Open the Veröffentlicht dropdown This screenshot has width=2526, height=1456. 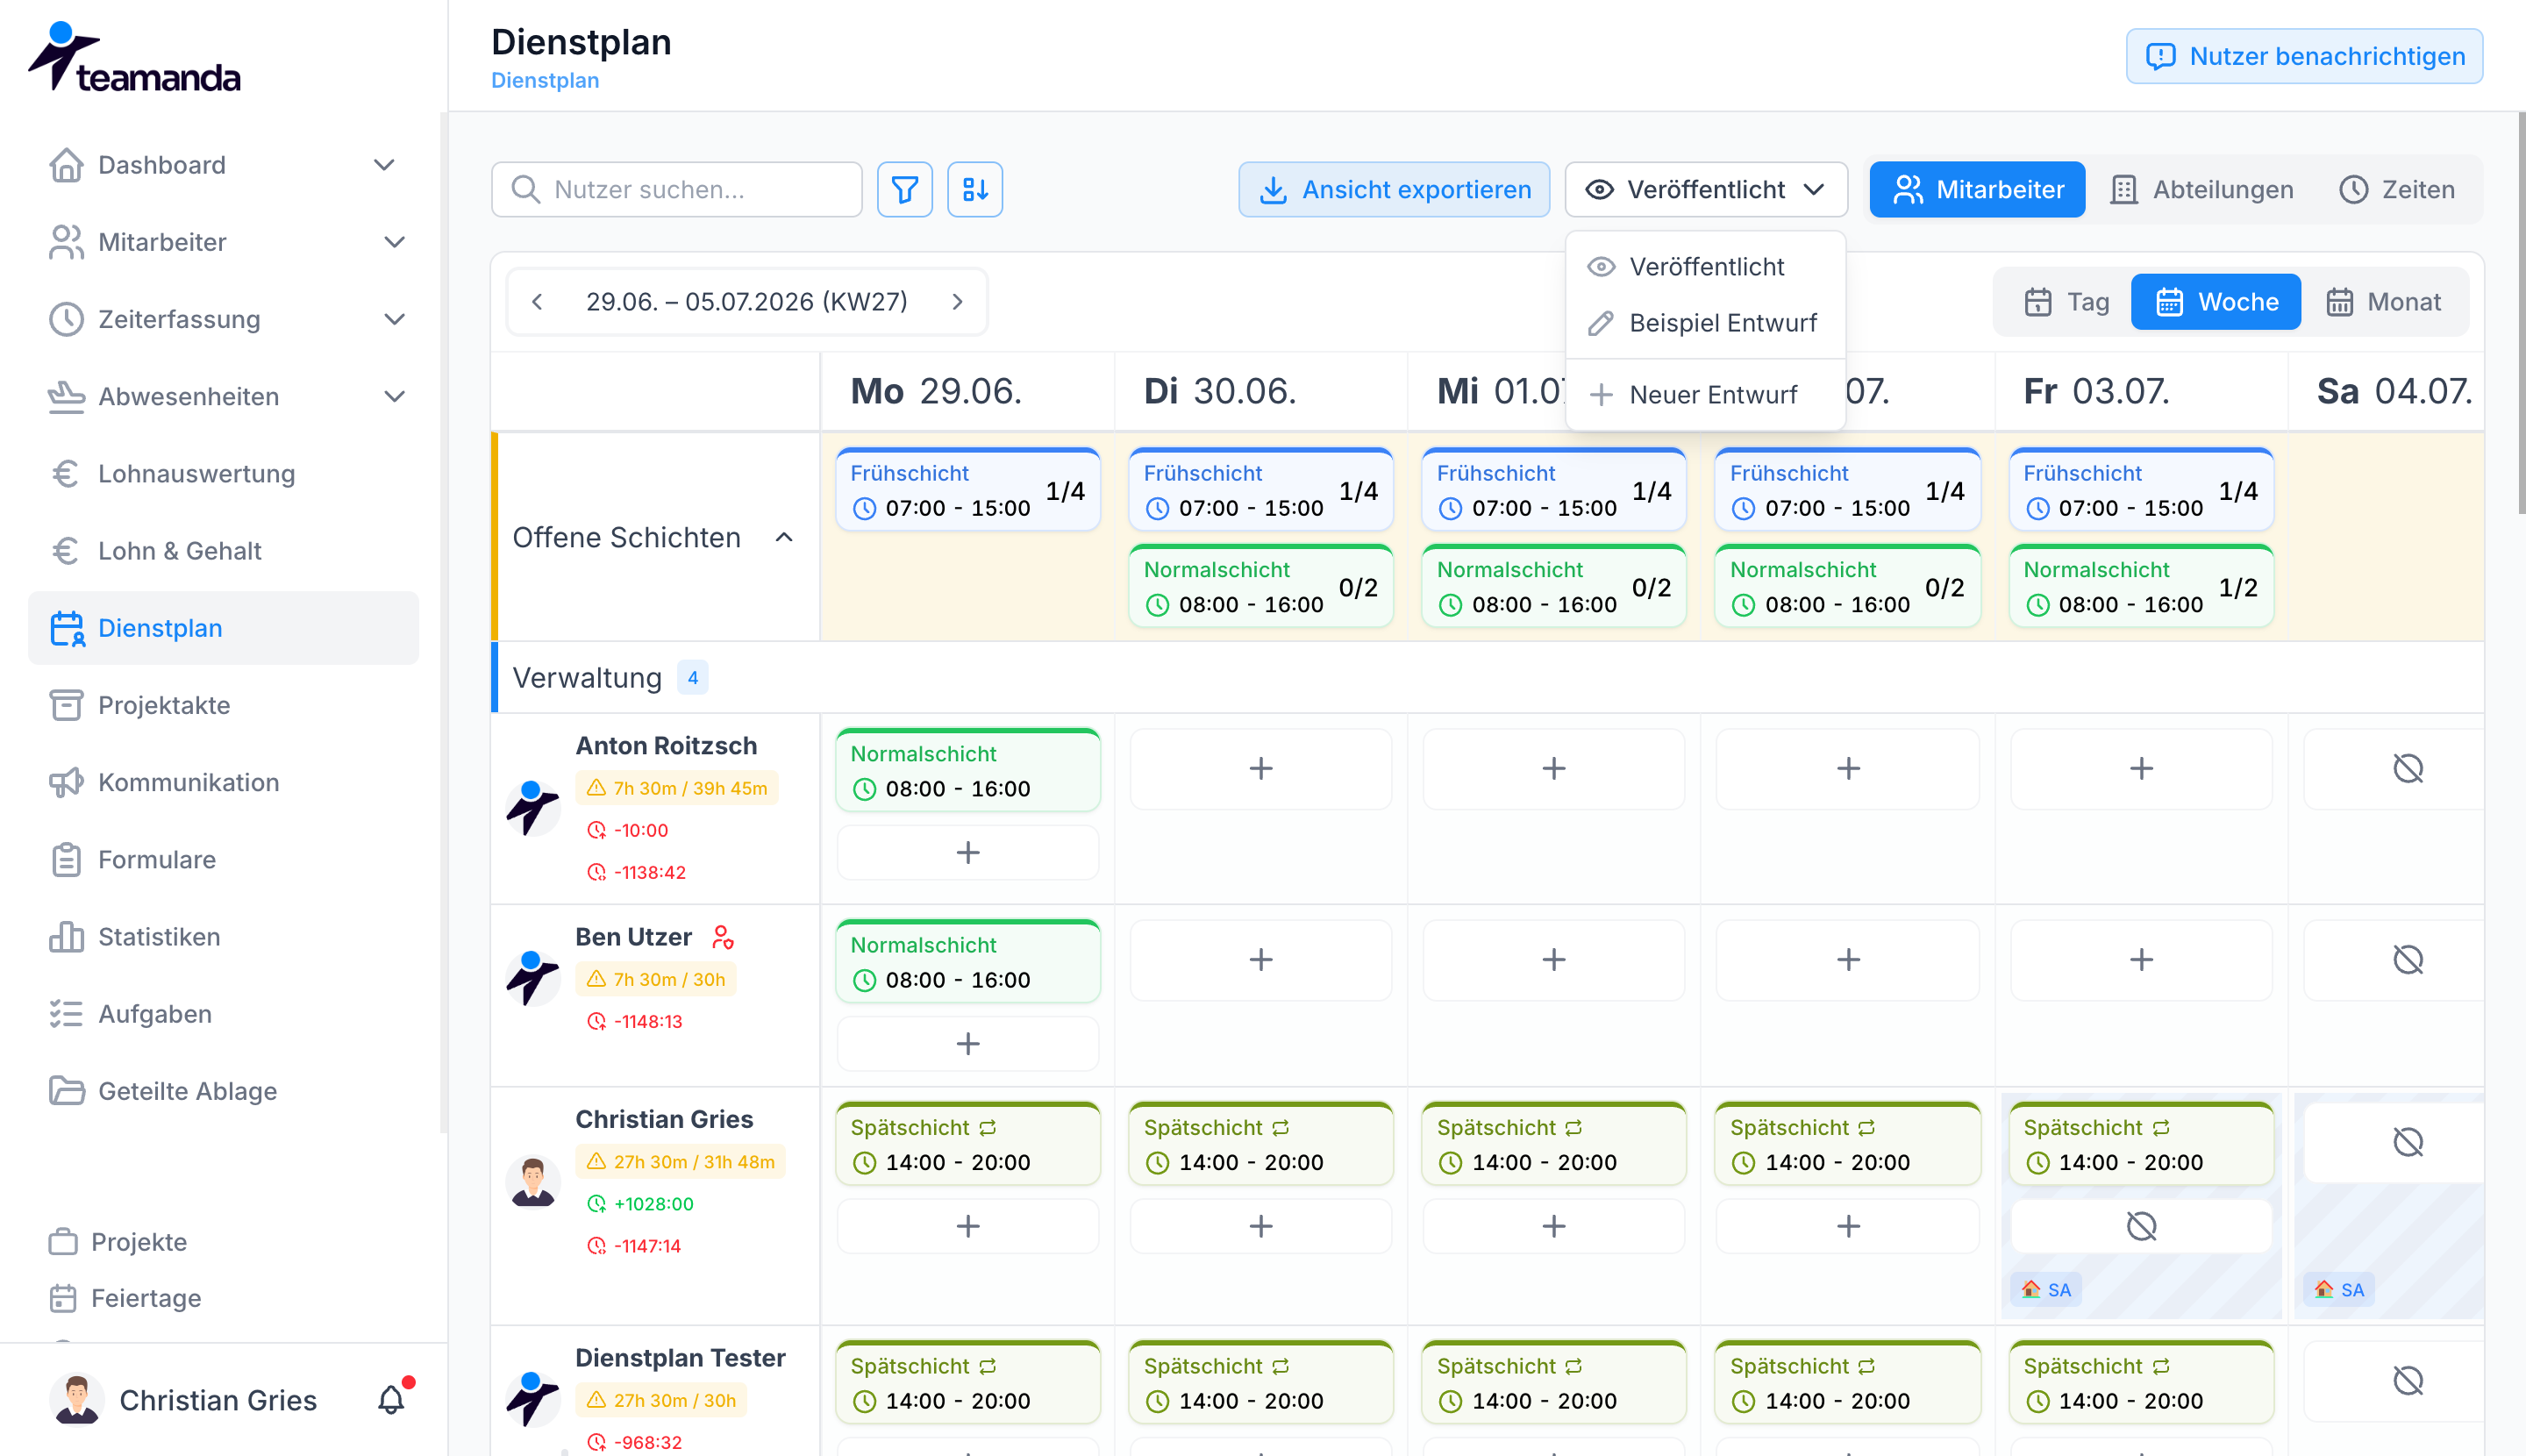pos(1705,189)
